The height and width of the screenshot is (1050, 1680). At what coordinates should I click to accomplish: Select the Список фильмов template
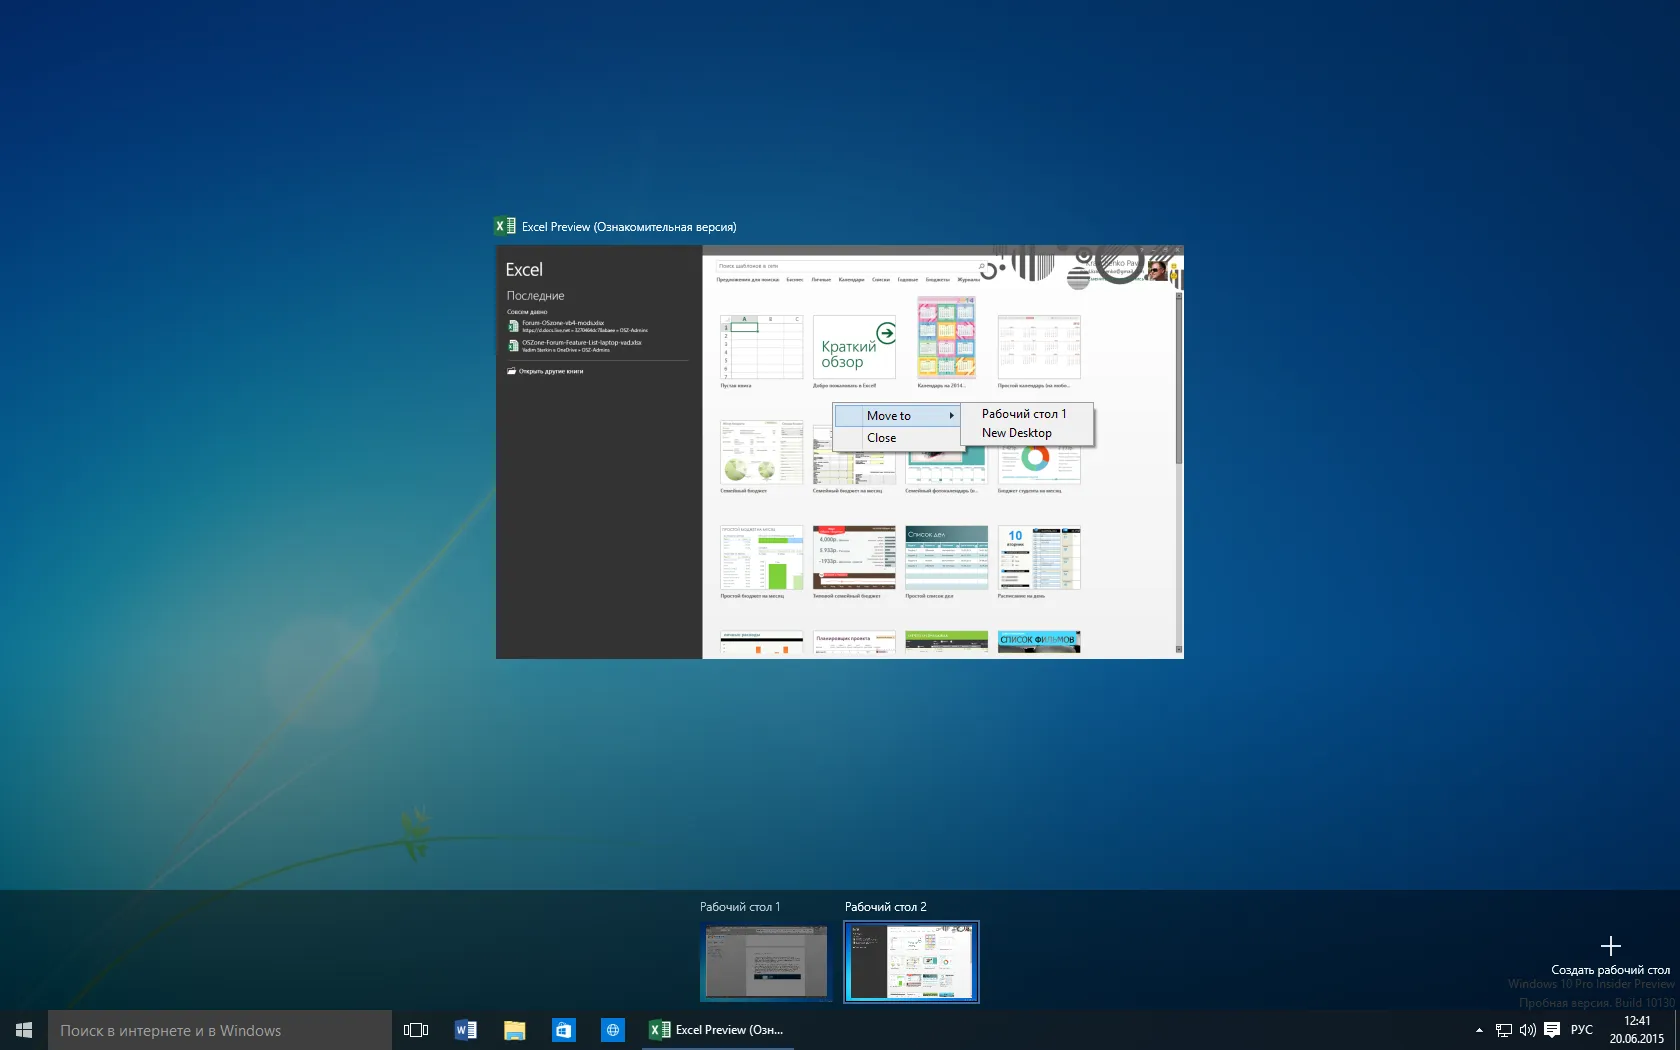[x=1039, y=642]
